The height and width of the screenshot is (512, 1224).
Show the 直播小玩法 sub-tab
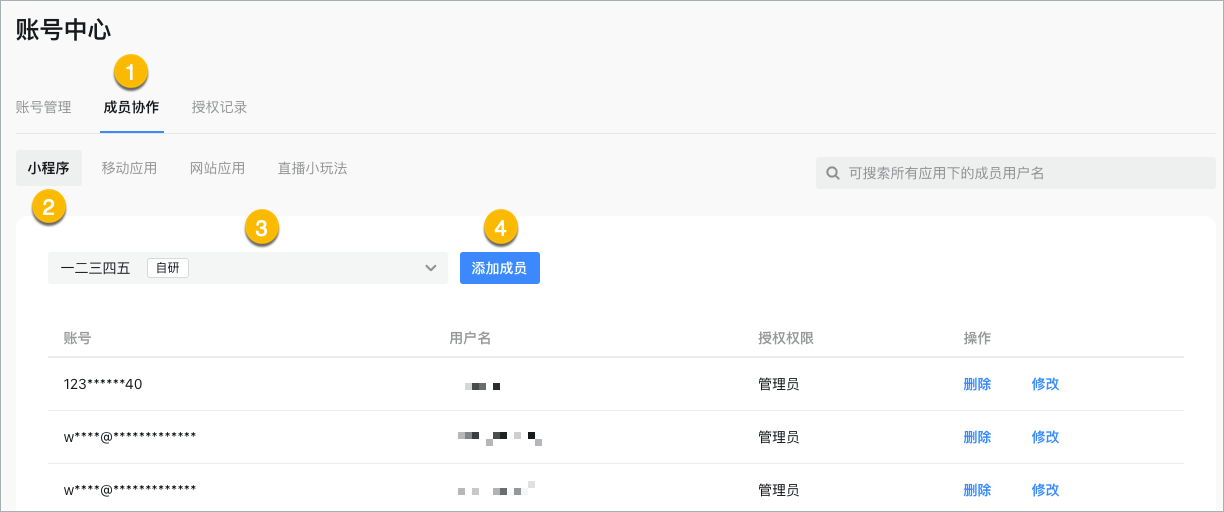312,168
